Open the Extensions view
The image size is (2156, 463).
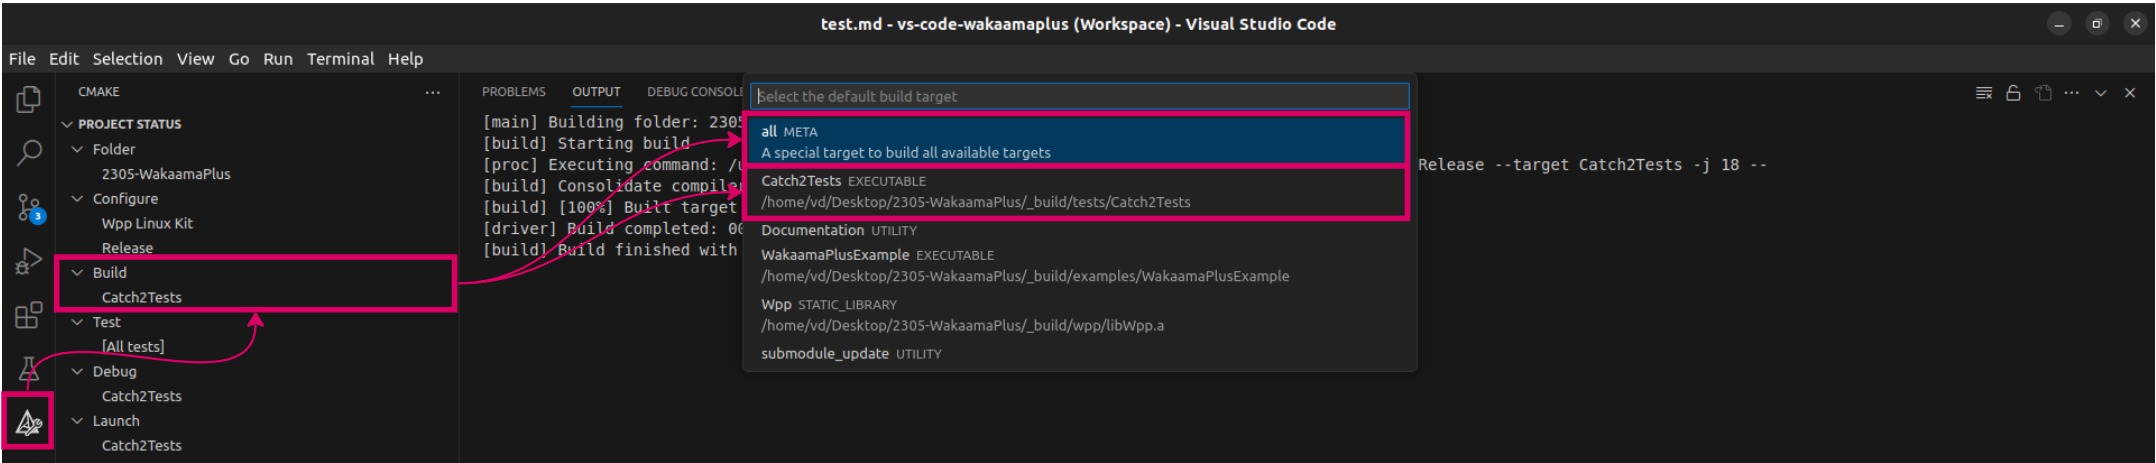pyautogui.click(x=29, y=316)
